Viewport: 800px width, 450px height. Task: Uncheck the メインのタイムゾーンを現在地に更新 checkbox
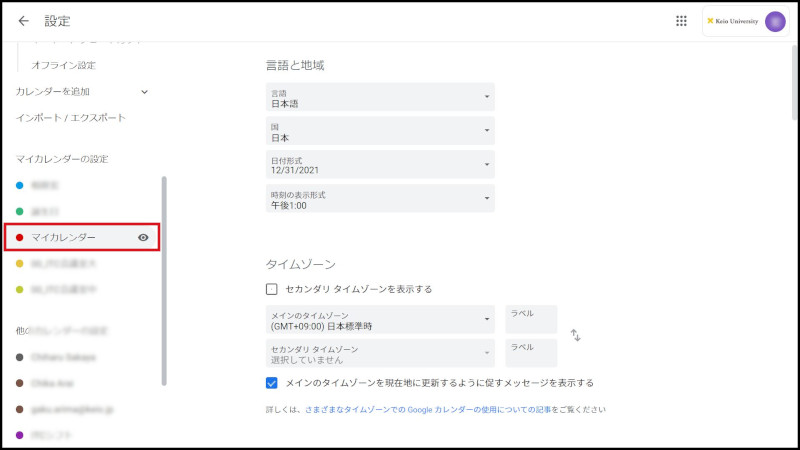[x=272, y=382]
